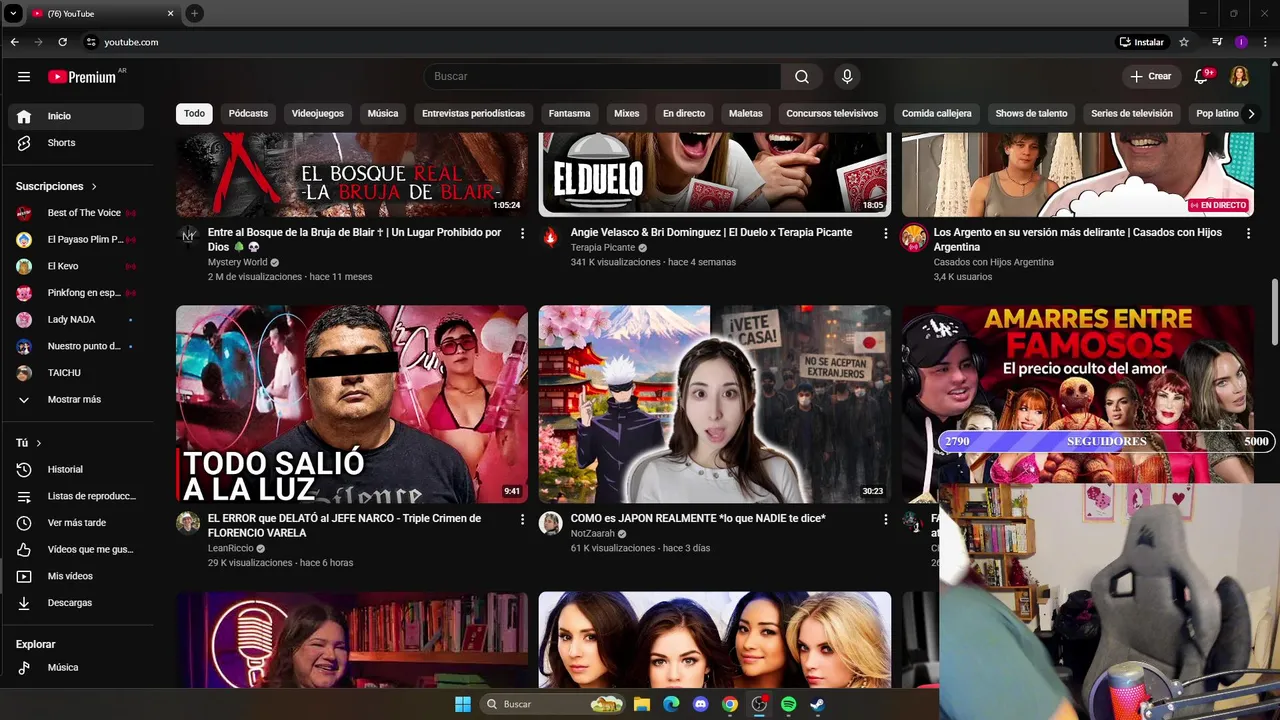This screenshot has height=720, width=1280.
Task: Open a new browser tab
Action: point(194,13)
